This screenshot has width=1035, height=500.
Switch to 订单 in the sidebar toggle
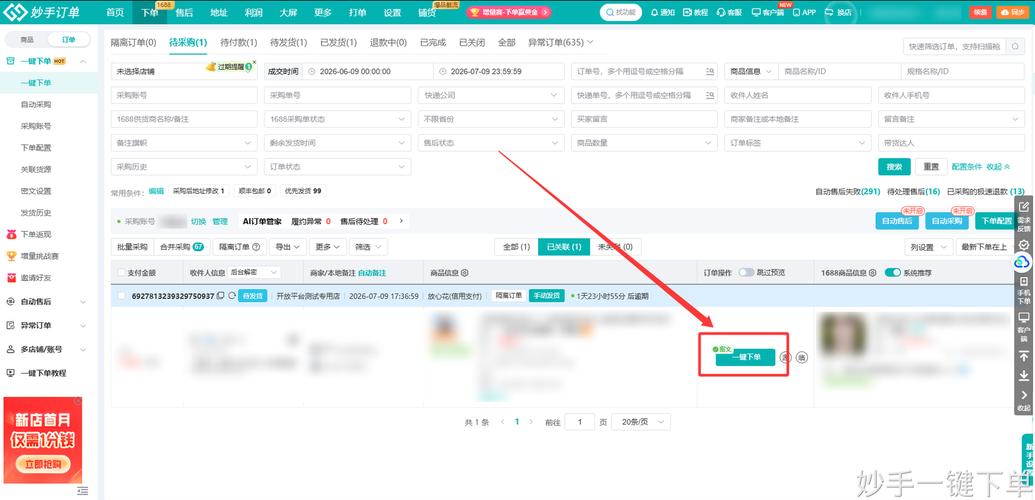69,40
